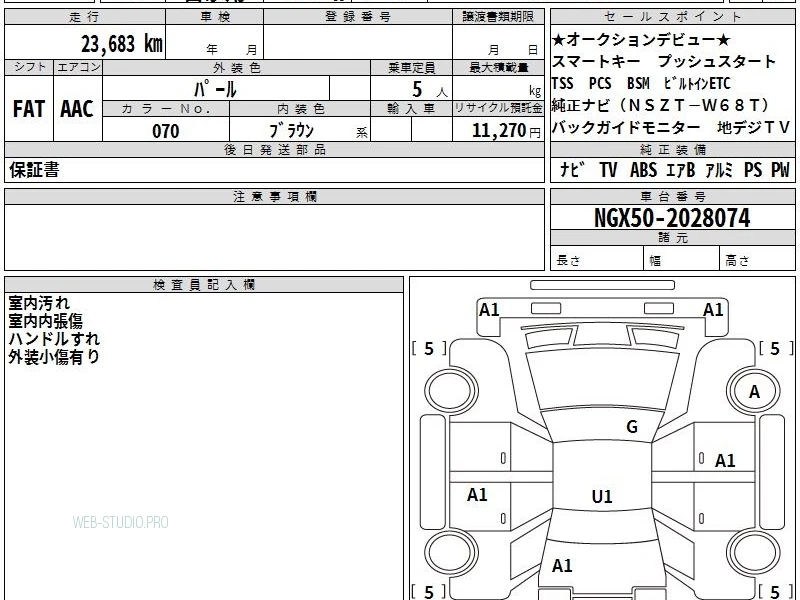Select the ABS equipment item

click(x=643, y=169)
